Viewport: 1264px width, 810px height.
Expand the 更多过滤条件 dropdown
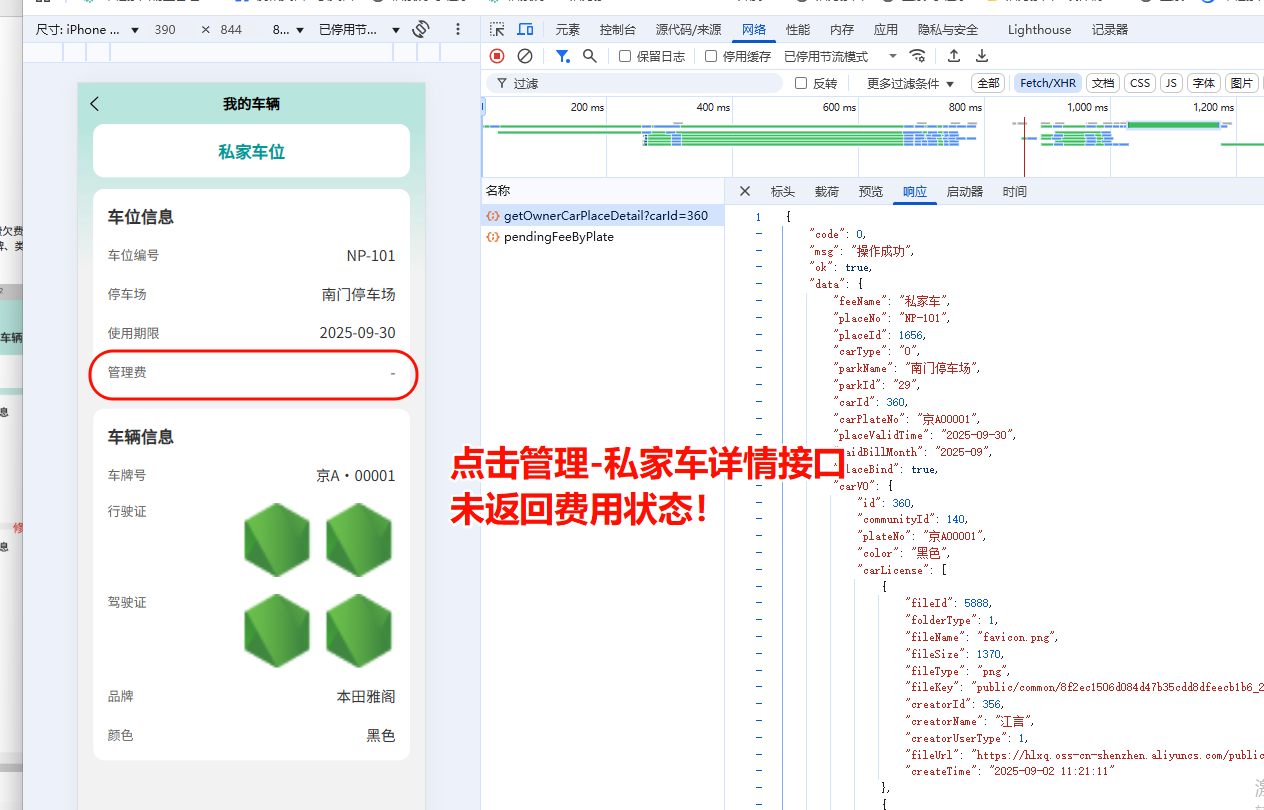coord(910,84)
